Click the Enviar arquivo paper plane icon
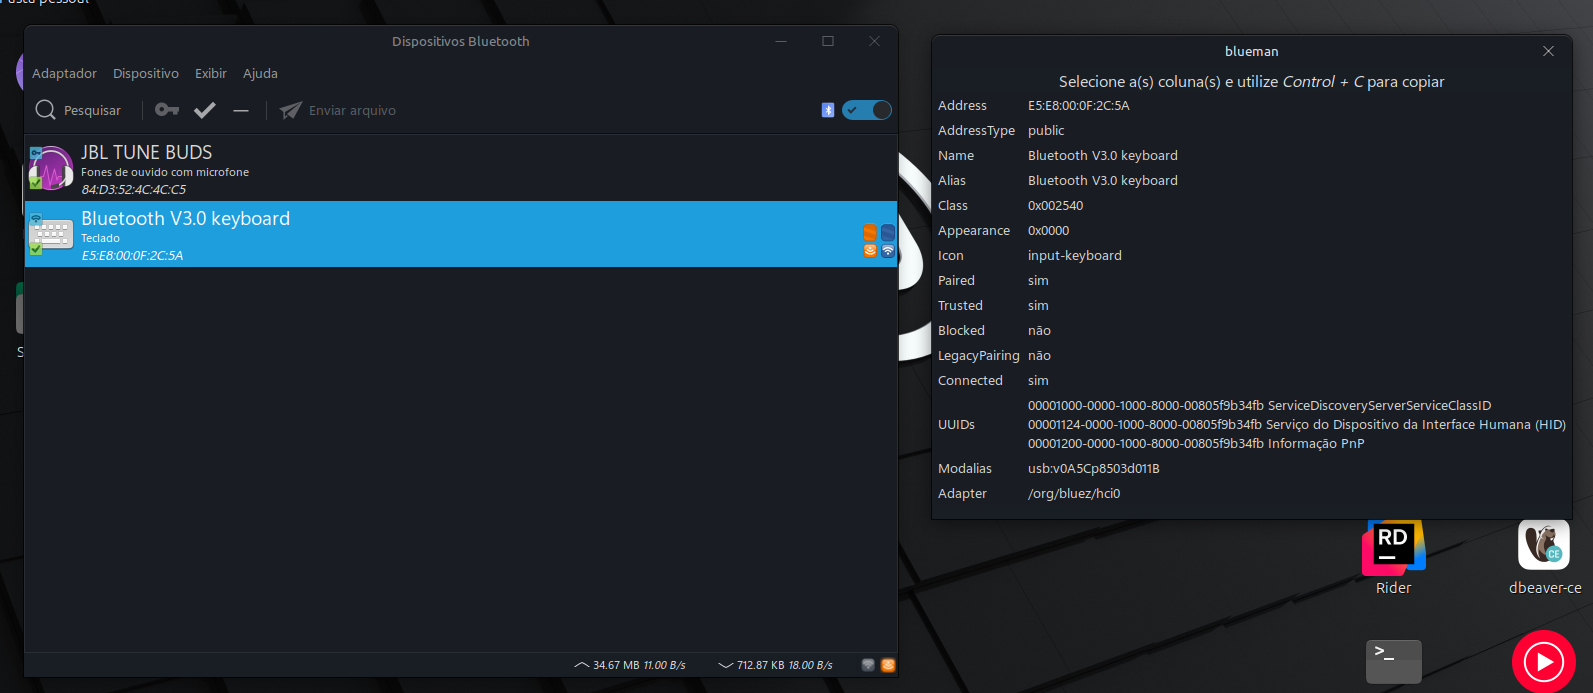 pyautogui.click(x=291, y=110)
